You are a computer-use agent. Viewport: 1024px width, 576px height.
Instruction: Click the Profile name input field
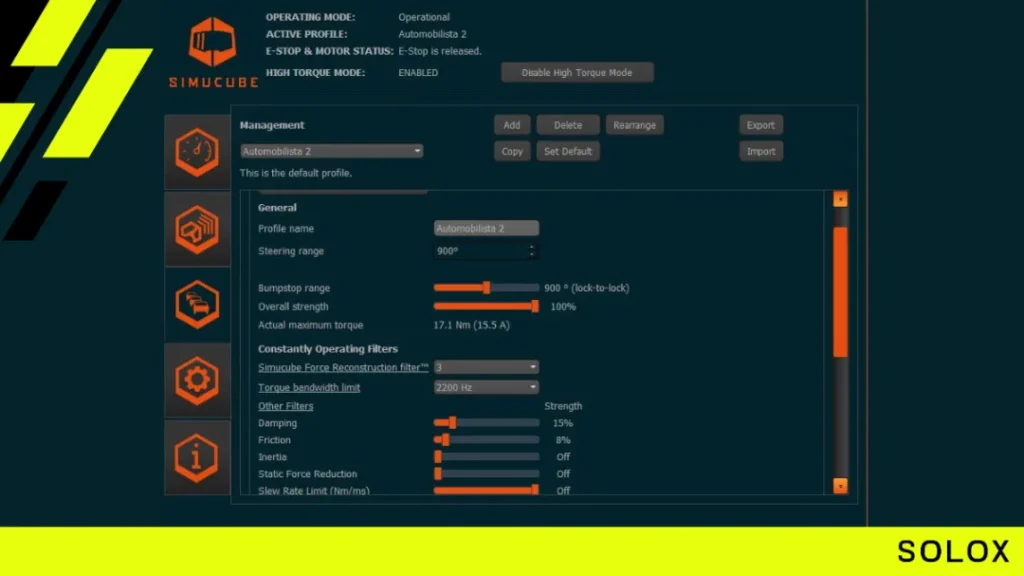(x=486, y=228)
